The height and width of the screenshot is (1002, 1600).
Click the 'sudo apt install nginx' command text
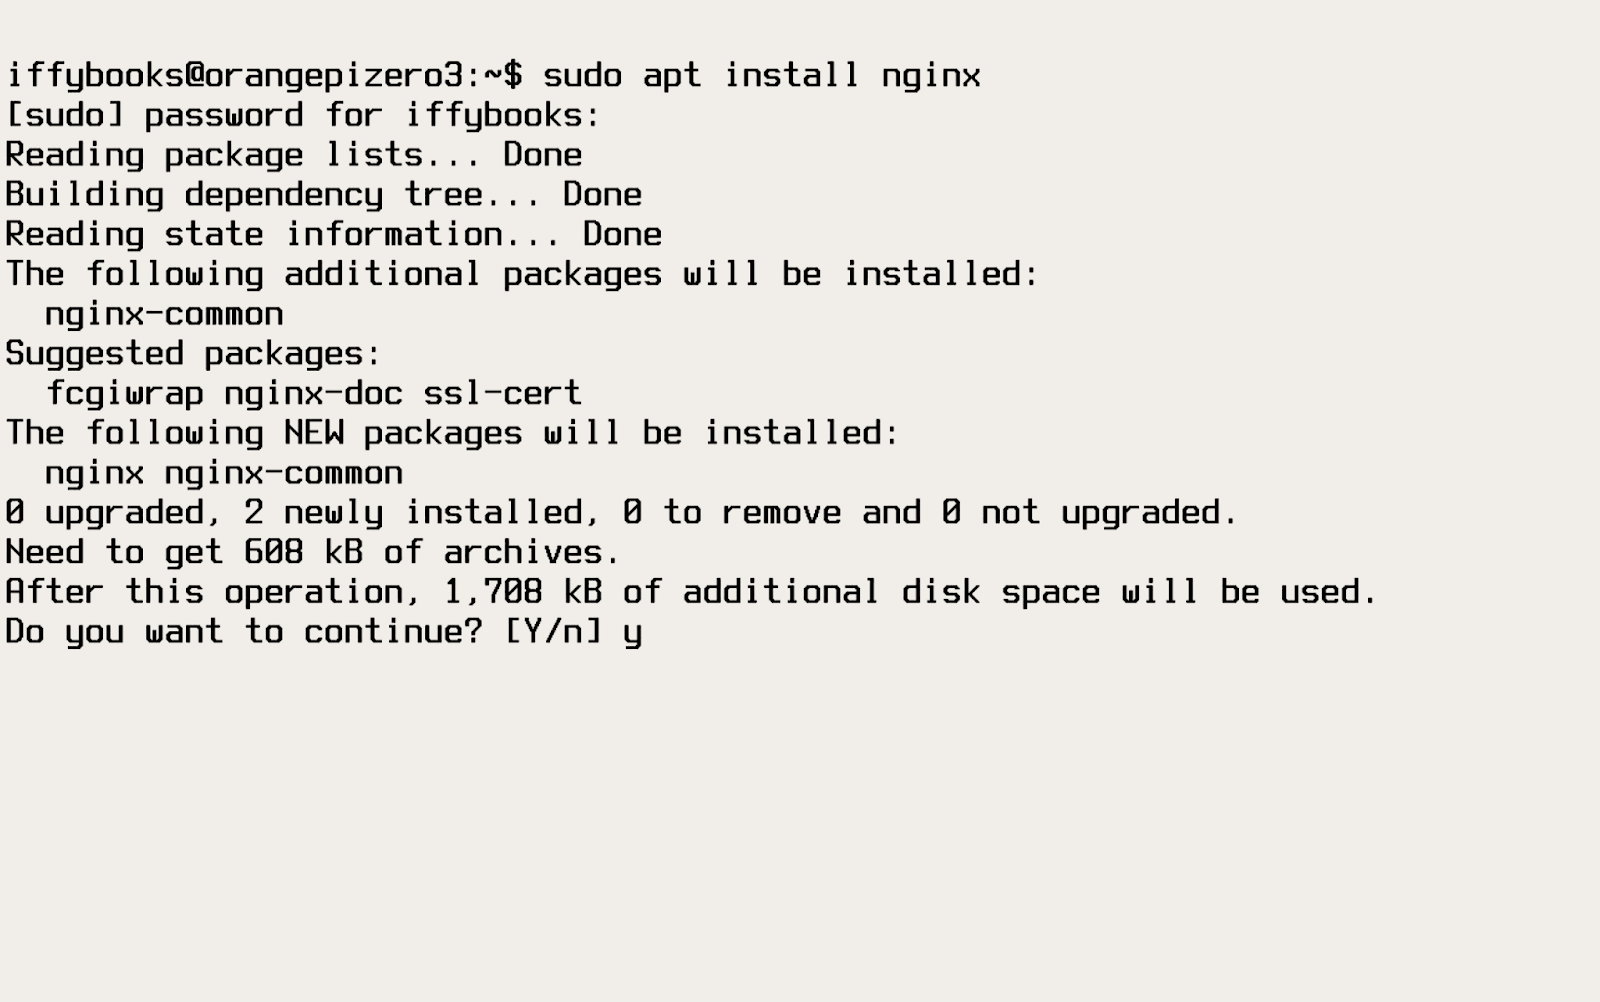pyautogui.click(x=761, y=75)
